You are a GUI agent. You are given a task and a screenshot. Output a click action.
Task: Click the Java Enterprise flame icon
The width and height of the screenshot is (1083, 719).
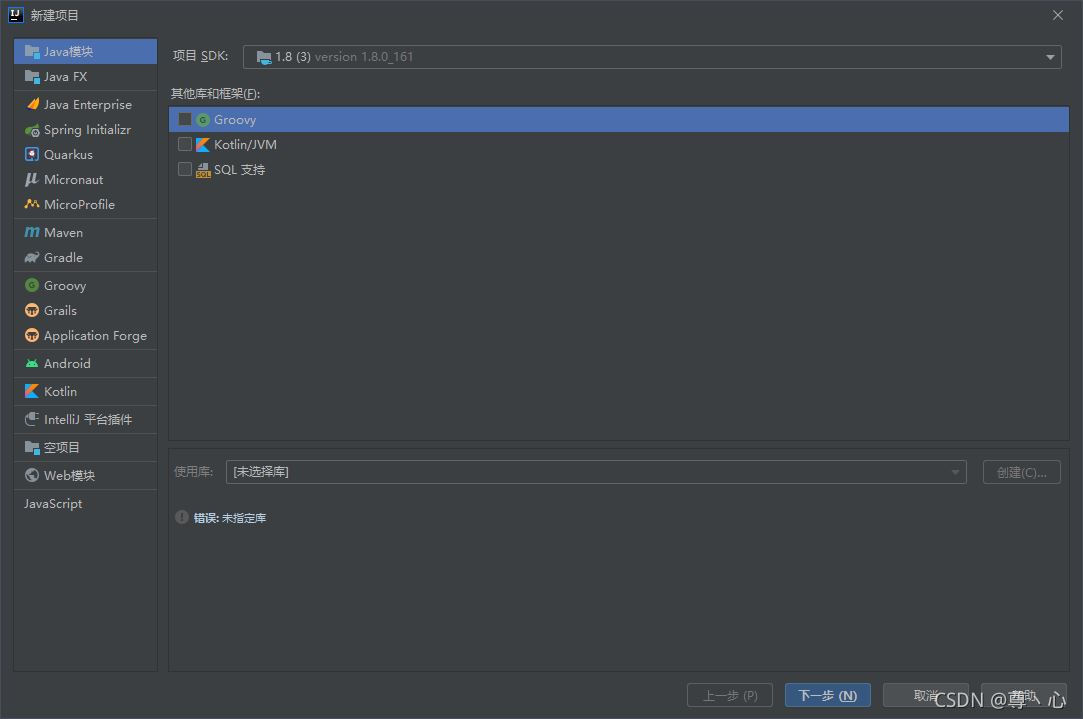pos(32,104)
